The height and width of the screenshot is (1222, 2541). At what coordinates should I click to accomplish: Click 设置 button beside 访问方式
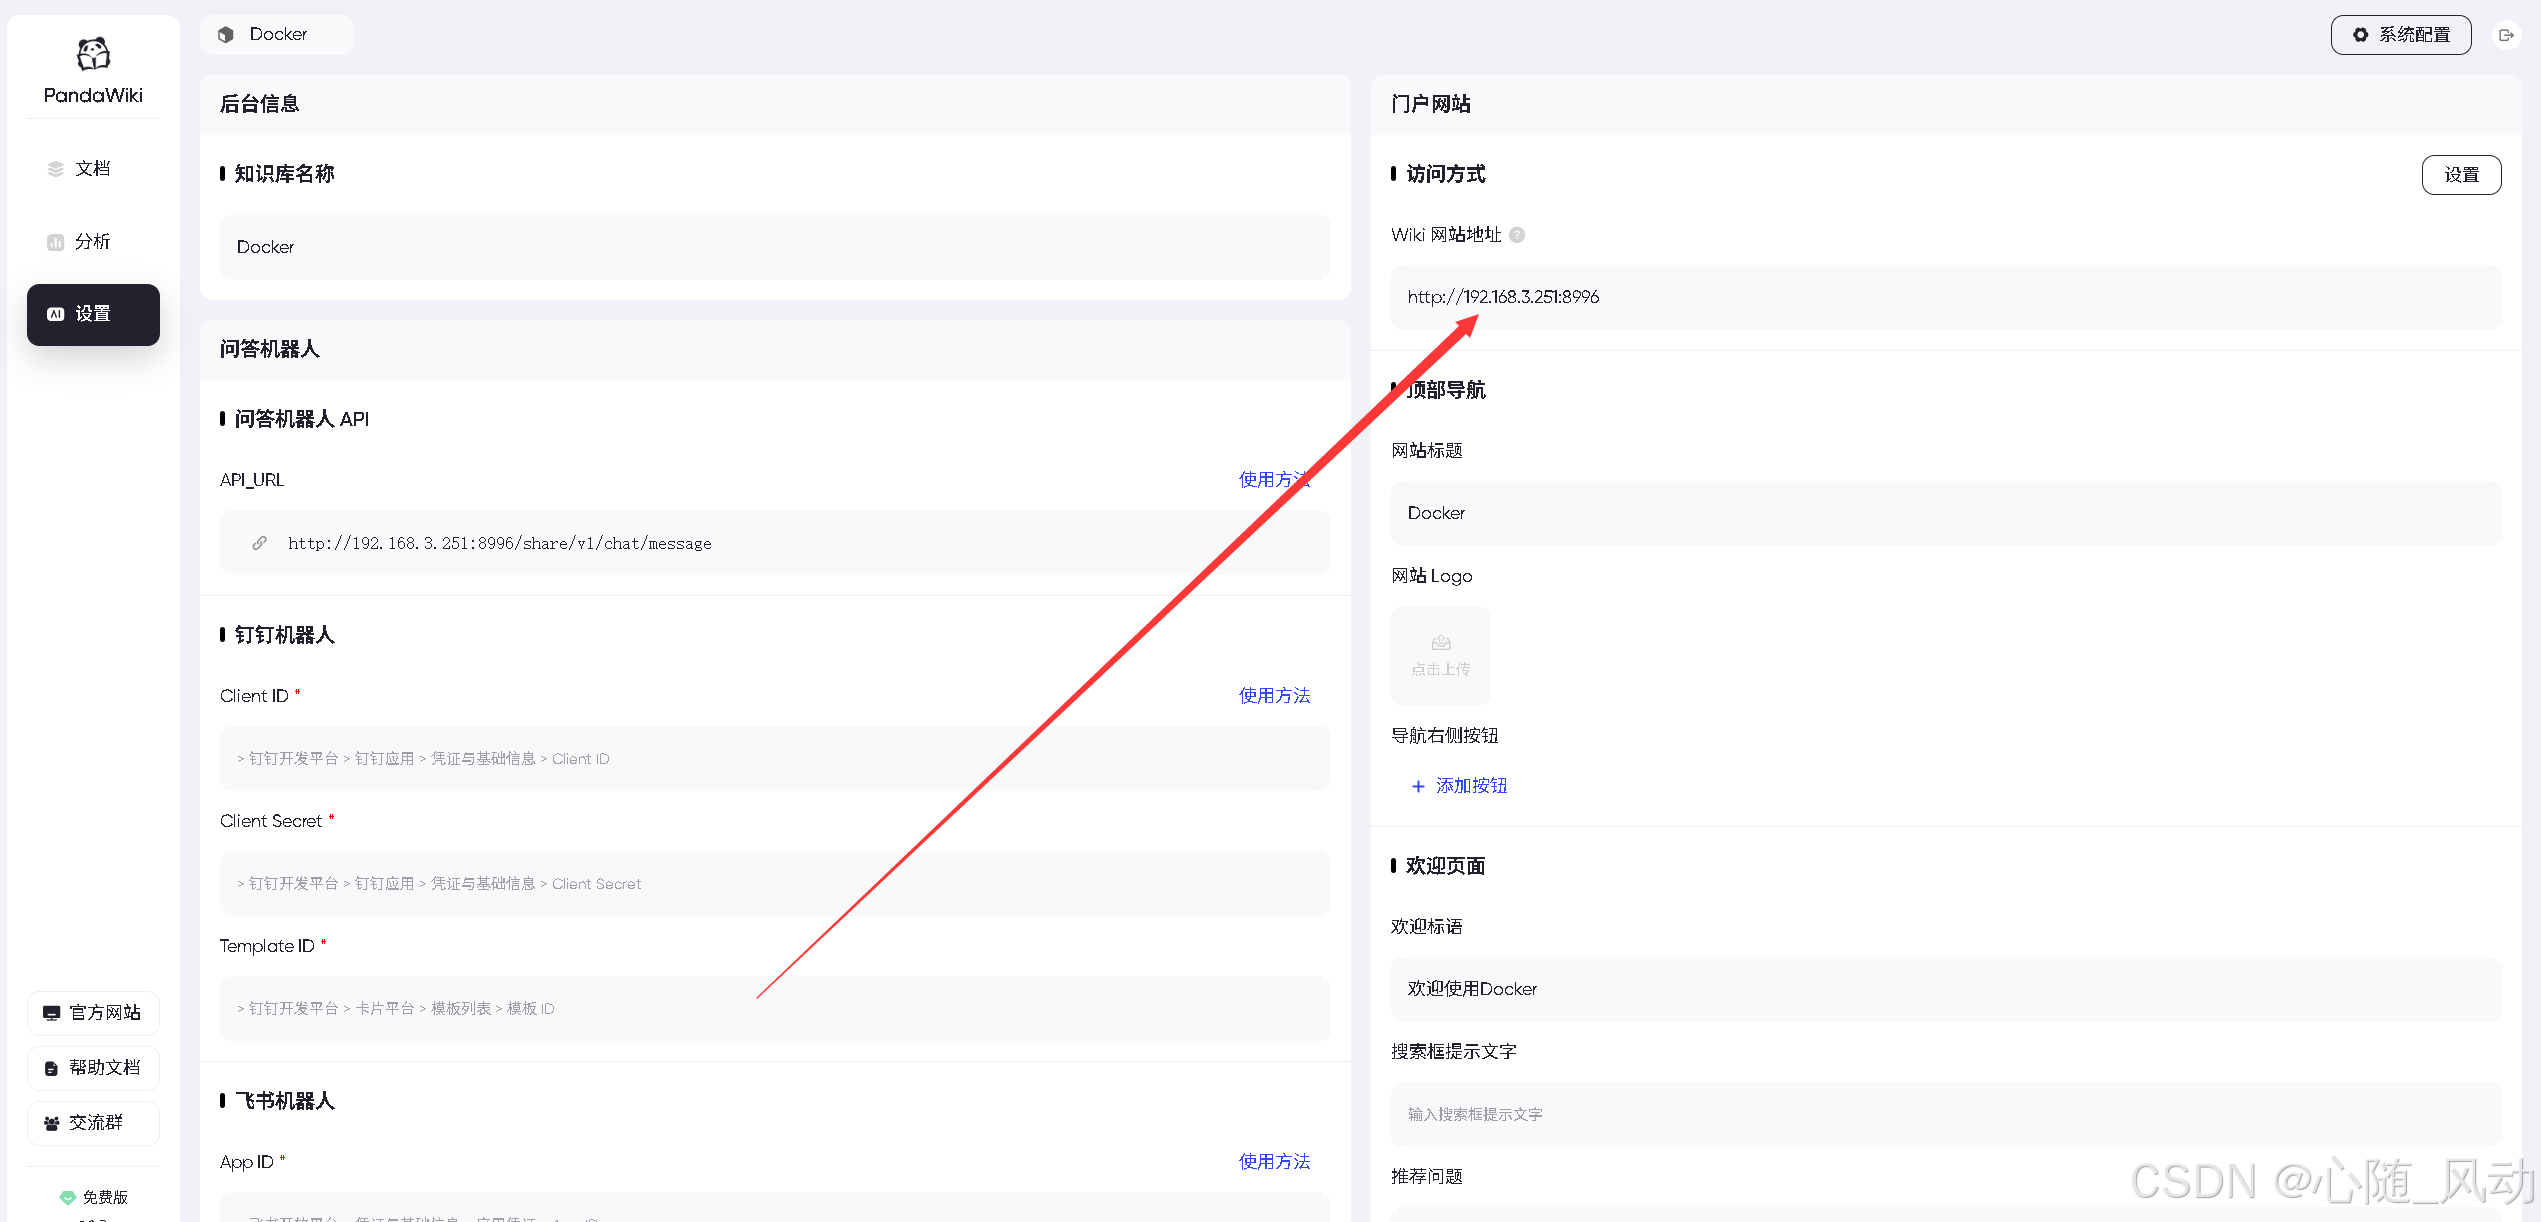2460,175
